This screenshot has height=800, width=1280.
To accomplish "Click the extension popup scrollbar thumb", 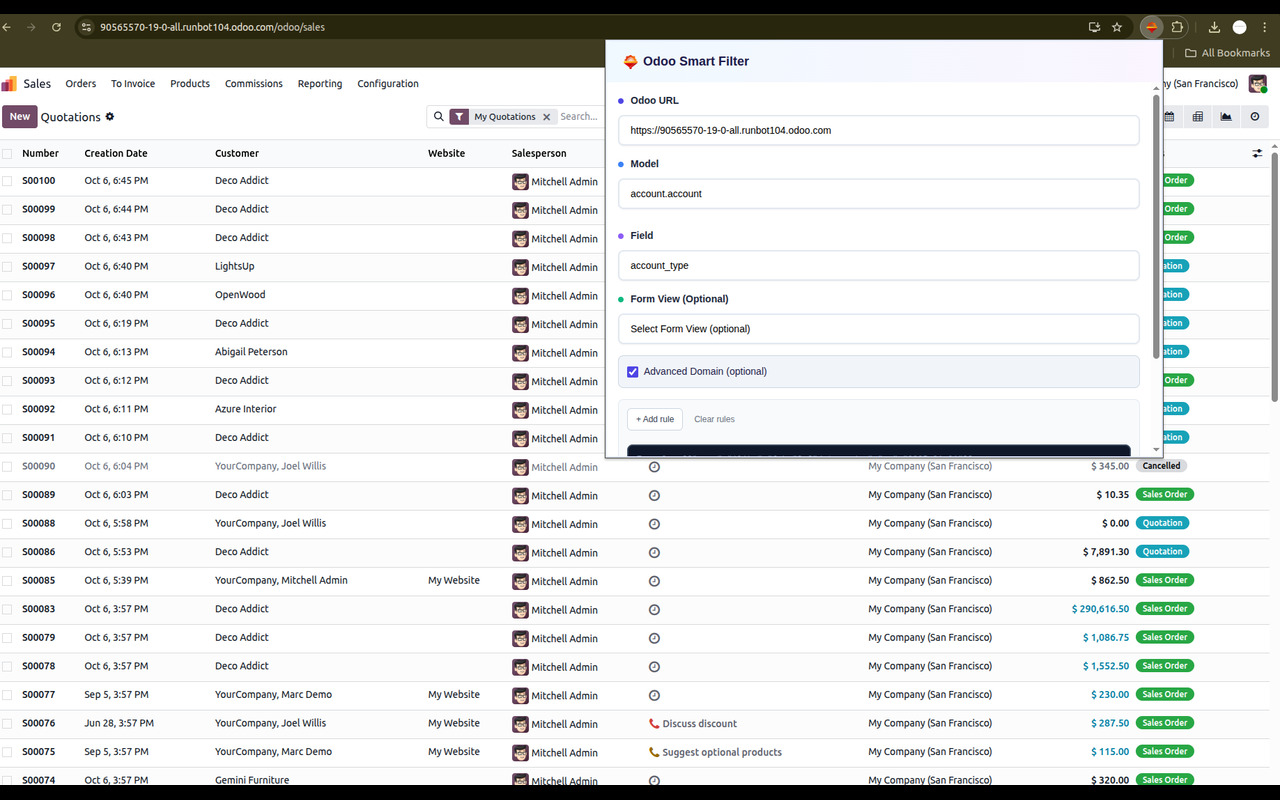I will click(1157, 226).
